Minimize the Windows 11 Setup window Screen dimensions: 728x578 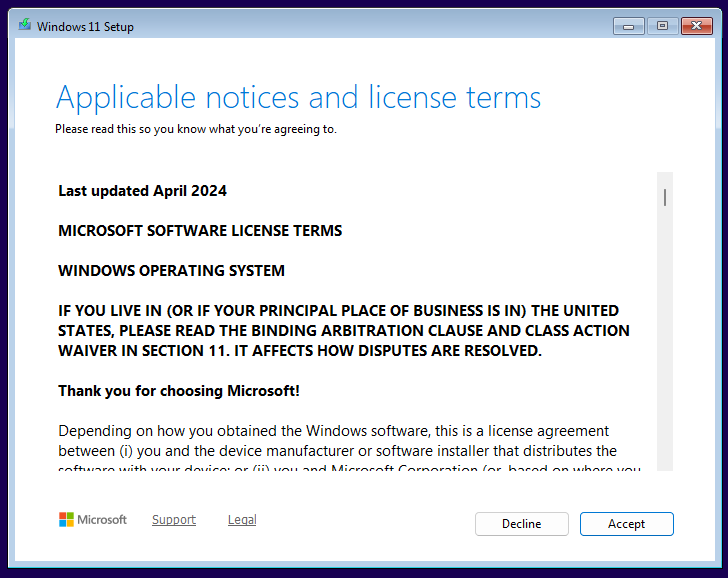pos(628,26)
